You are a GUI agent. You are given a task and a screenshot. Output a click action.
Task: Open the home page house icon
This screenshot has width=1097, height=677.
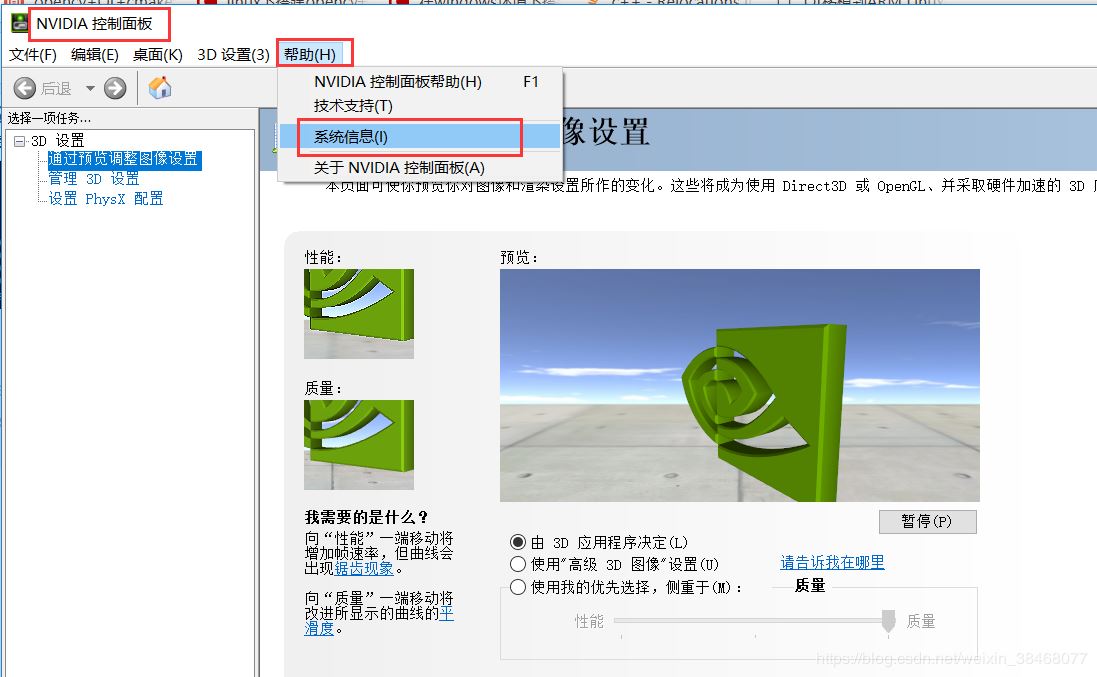coord(160,87)
